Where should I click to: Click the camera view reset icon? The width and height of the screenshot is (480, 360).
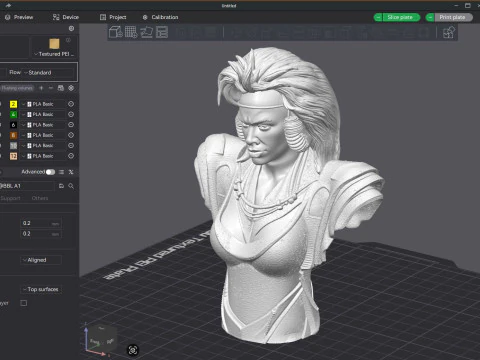coord(133,350)
